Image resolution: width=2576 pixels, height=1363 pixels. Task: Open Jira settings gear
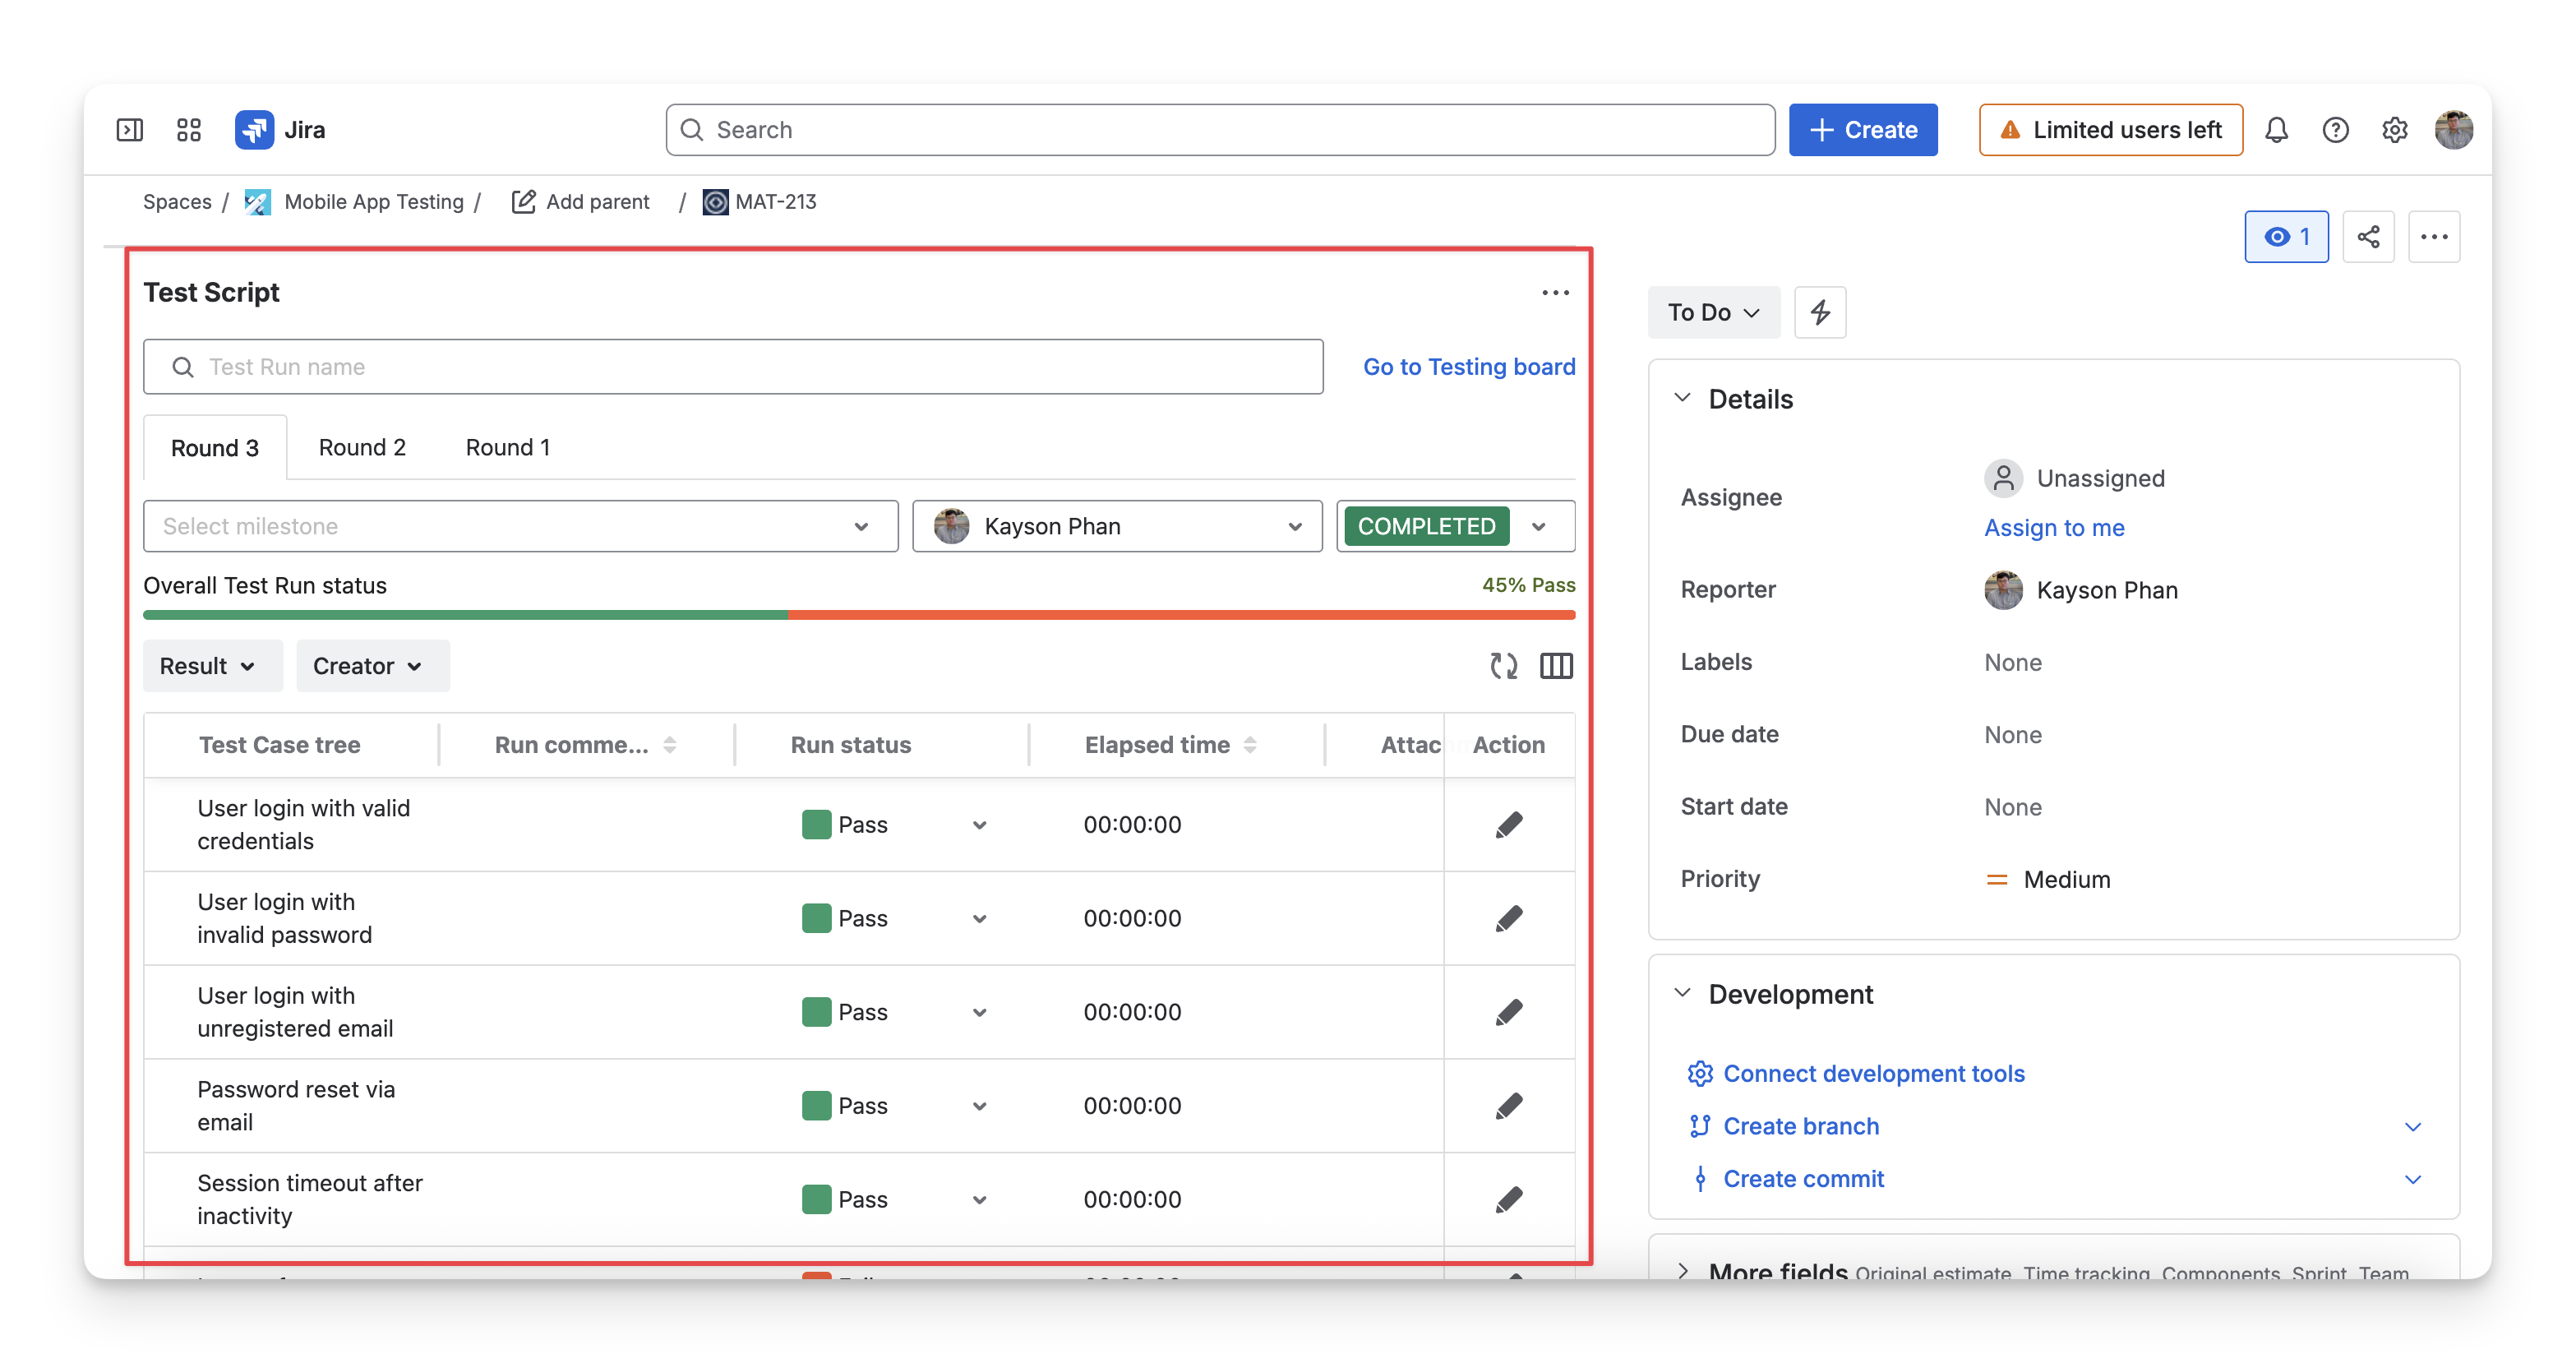tap(2394, 130)
